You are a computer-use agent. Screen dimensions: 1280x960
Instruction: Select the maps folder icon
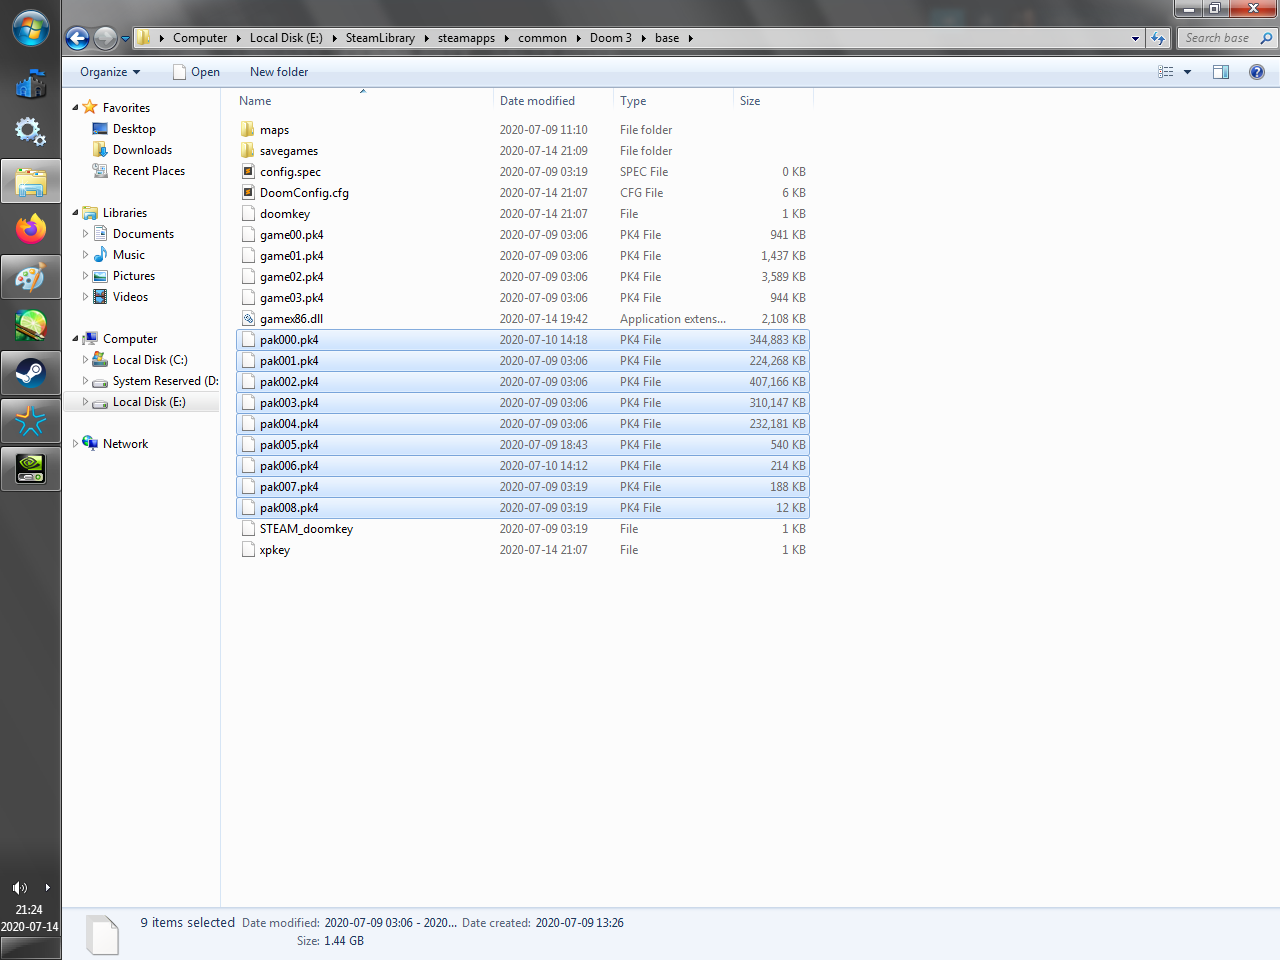click(248, 130)
